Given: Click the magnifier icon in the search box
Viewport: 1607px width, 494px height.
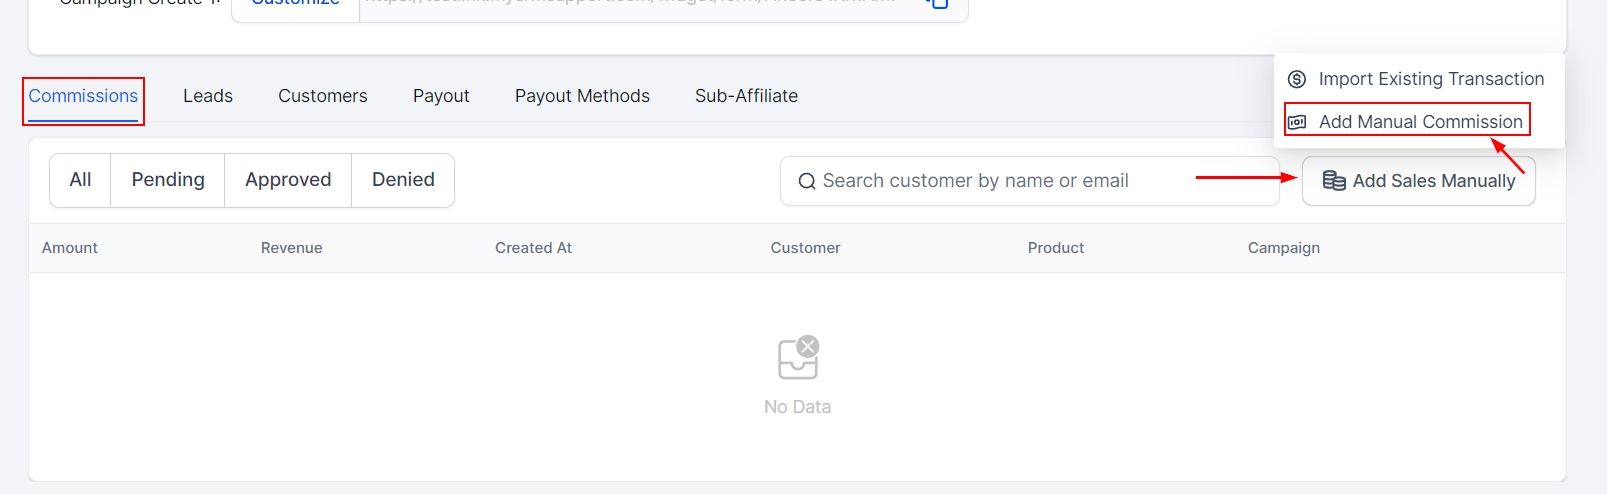Looking at the screenshot, I should [x=806, y=181].
